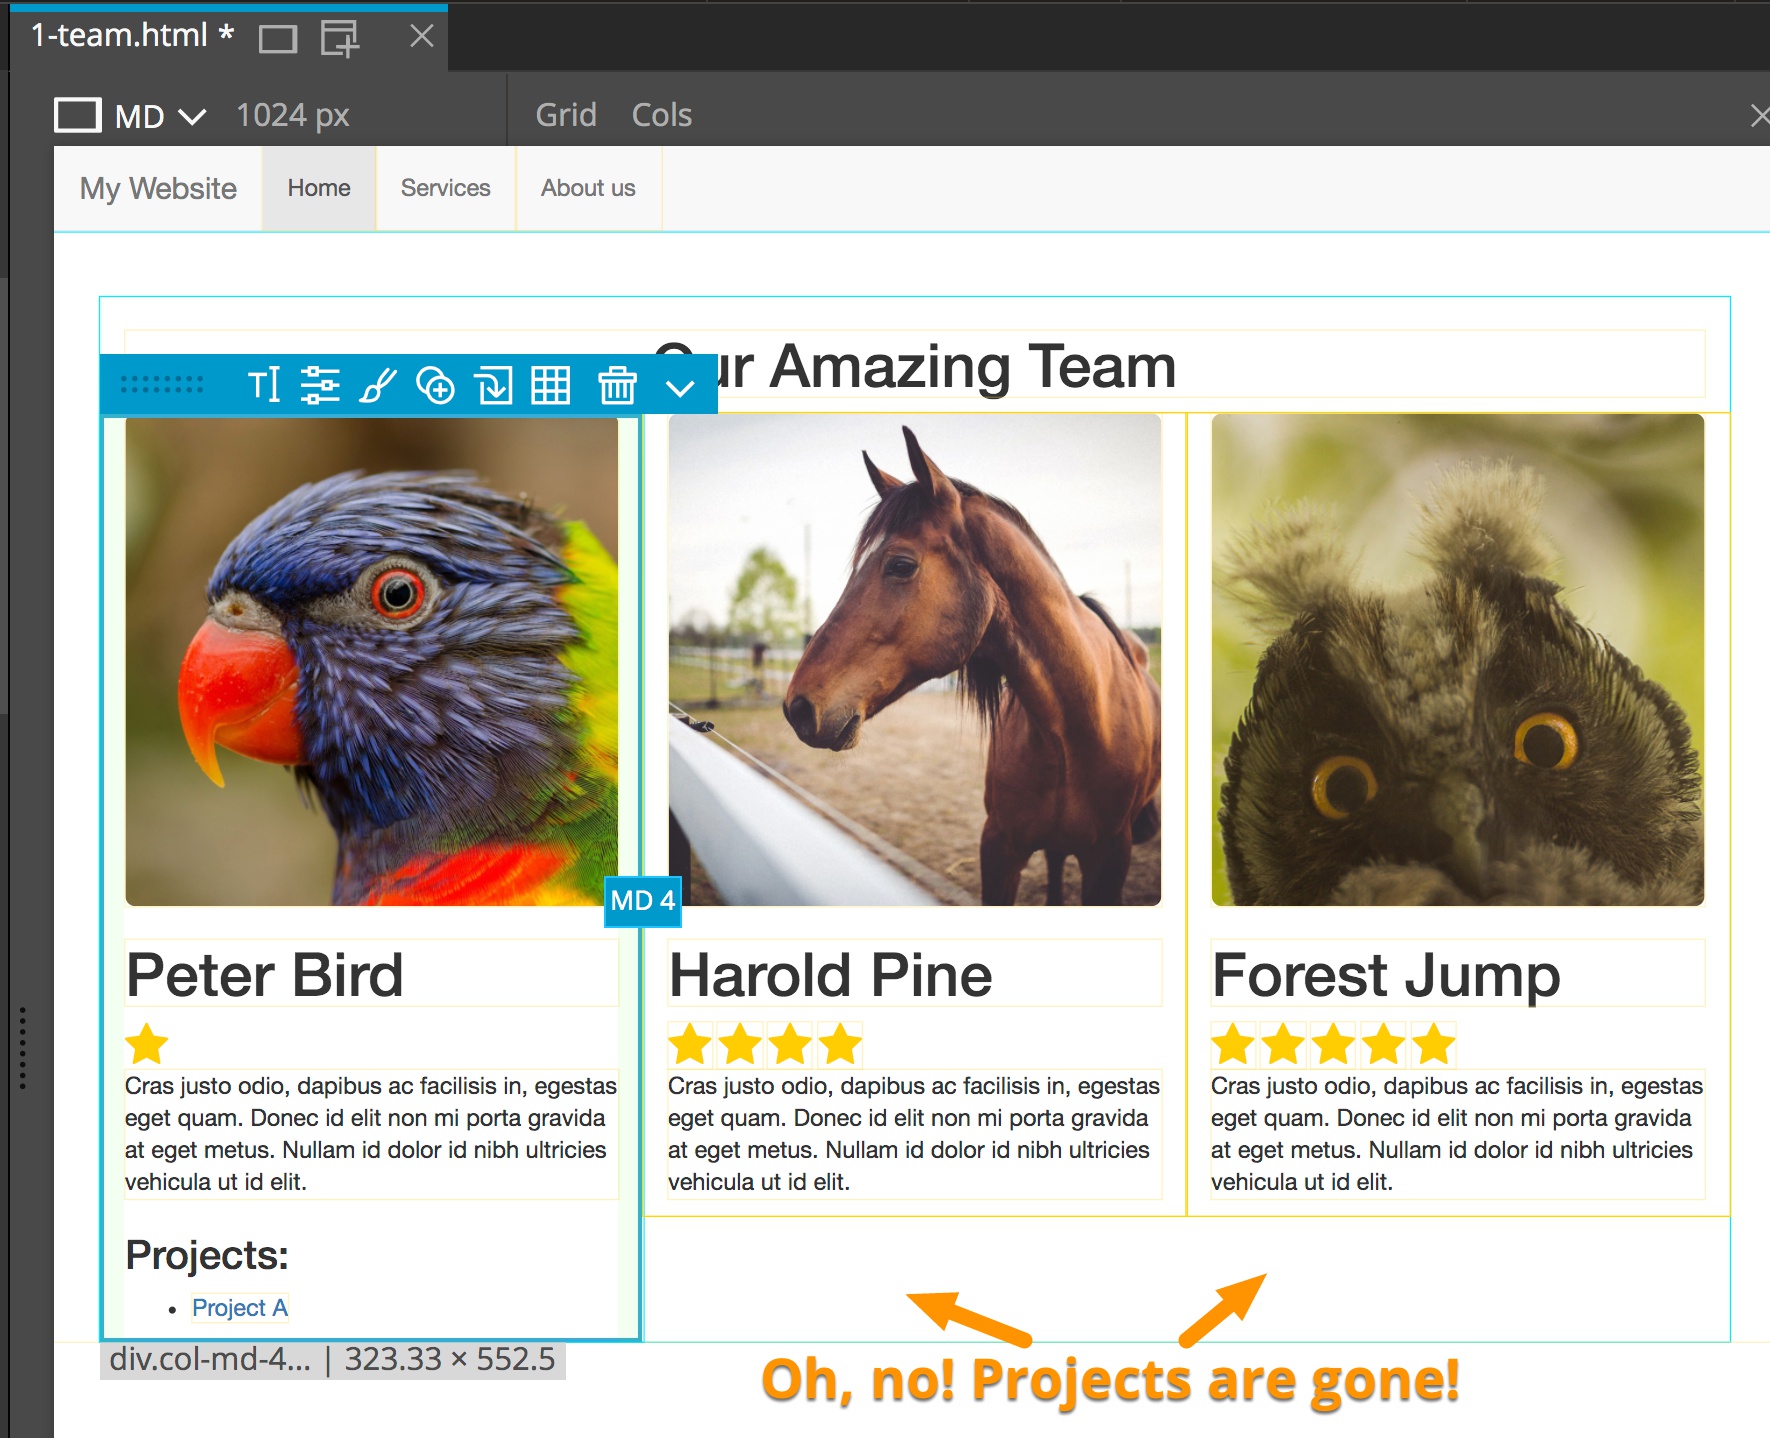1770x1438 pixels.
Task: Click single page view icon in tab
Action: click(x=278, y=39)
